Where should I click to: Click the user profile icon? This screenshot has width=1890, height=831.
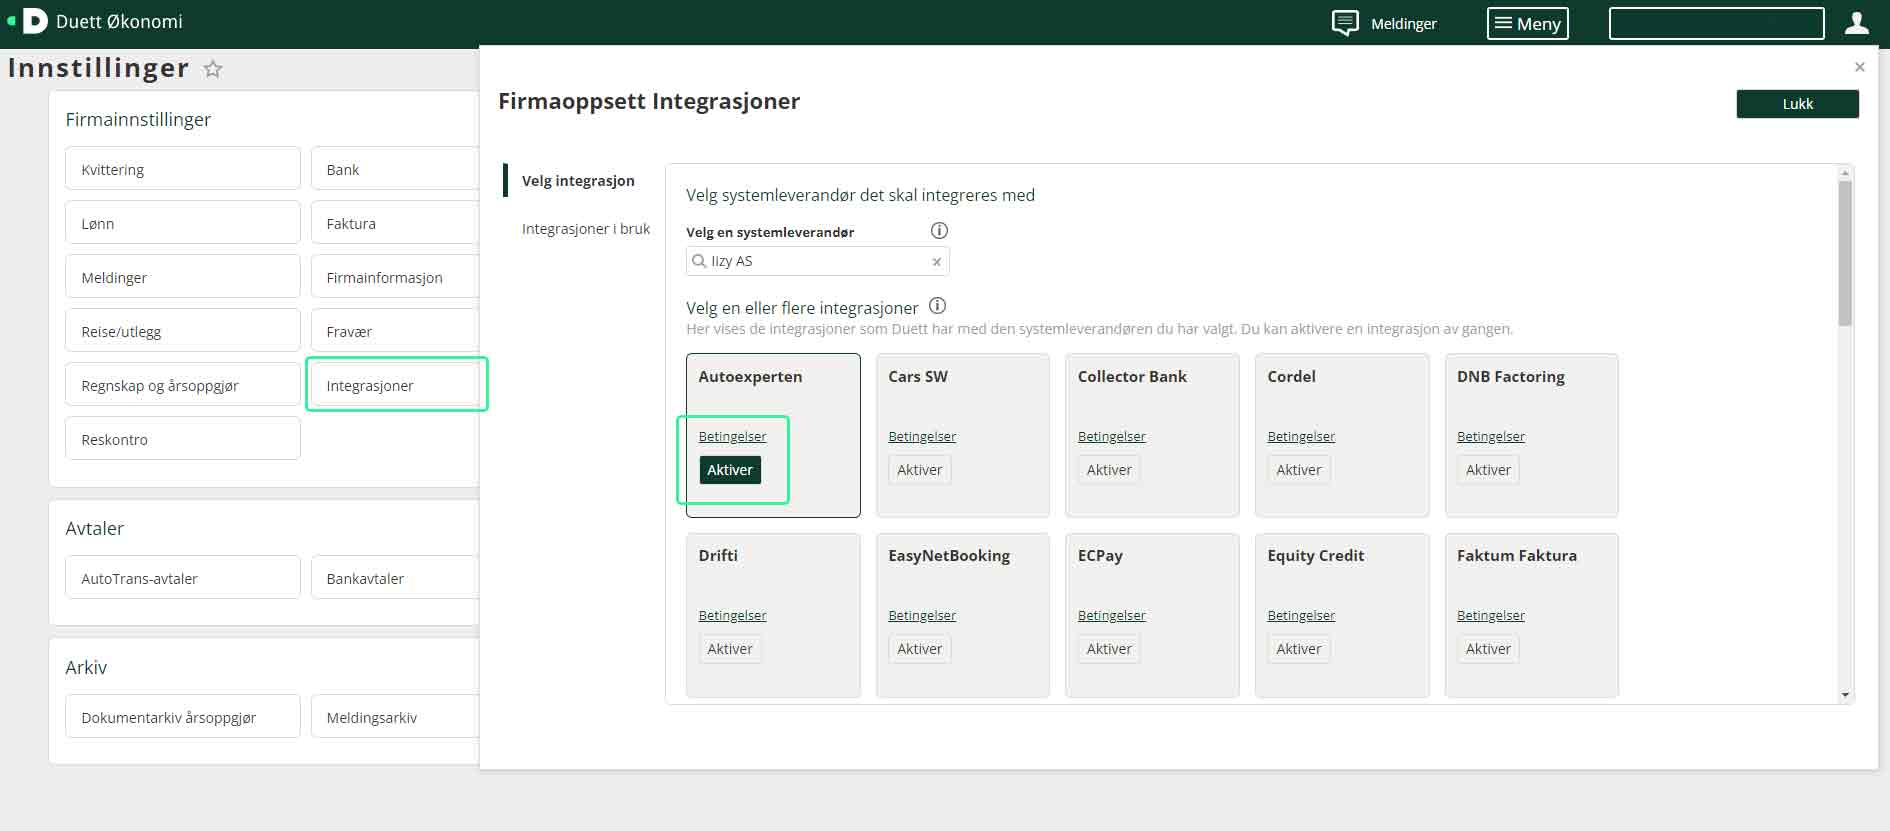coord(1856,23)
